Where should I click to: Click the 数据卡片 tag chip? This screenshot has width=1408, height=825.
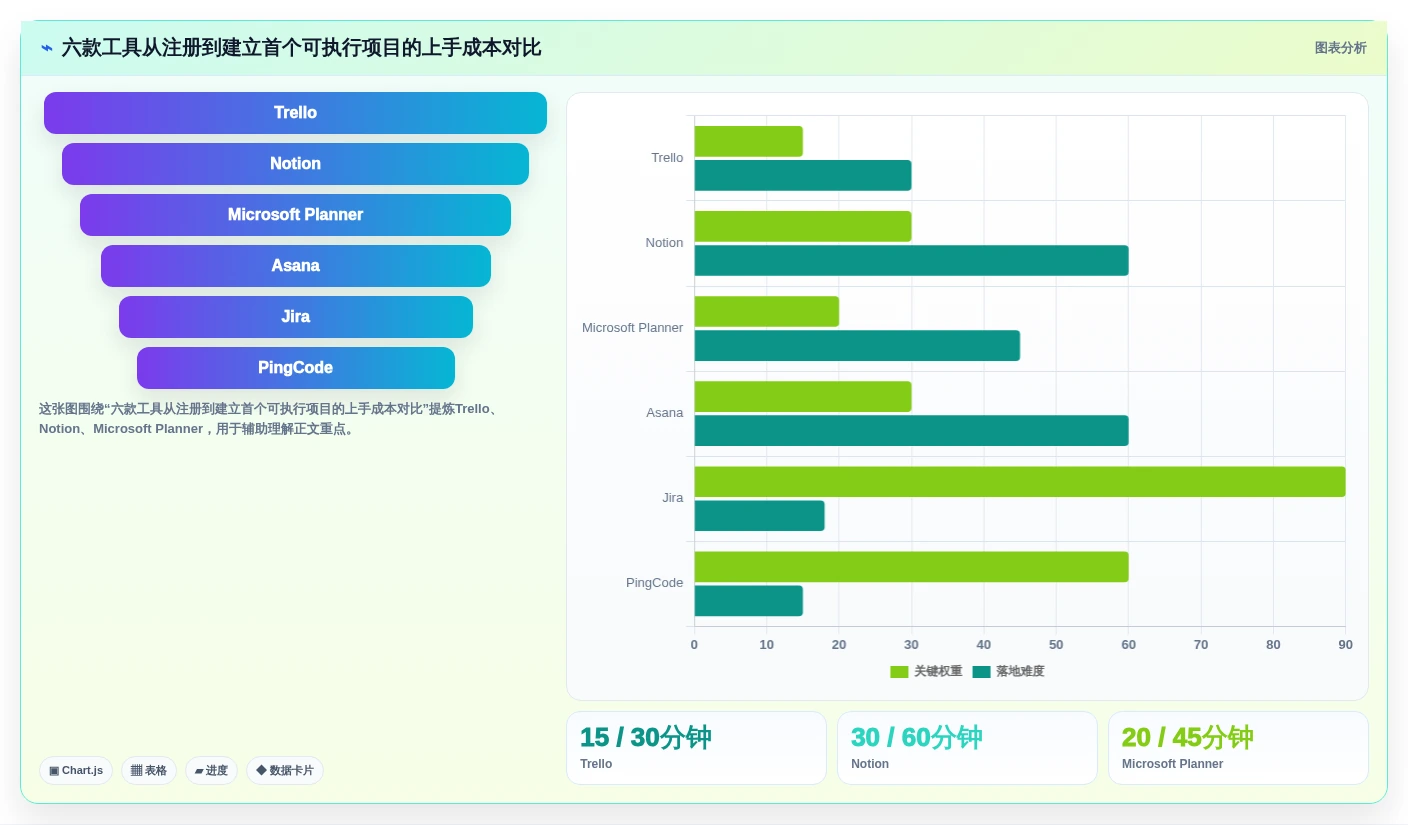click(285, 770)
